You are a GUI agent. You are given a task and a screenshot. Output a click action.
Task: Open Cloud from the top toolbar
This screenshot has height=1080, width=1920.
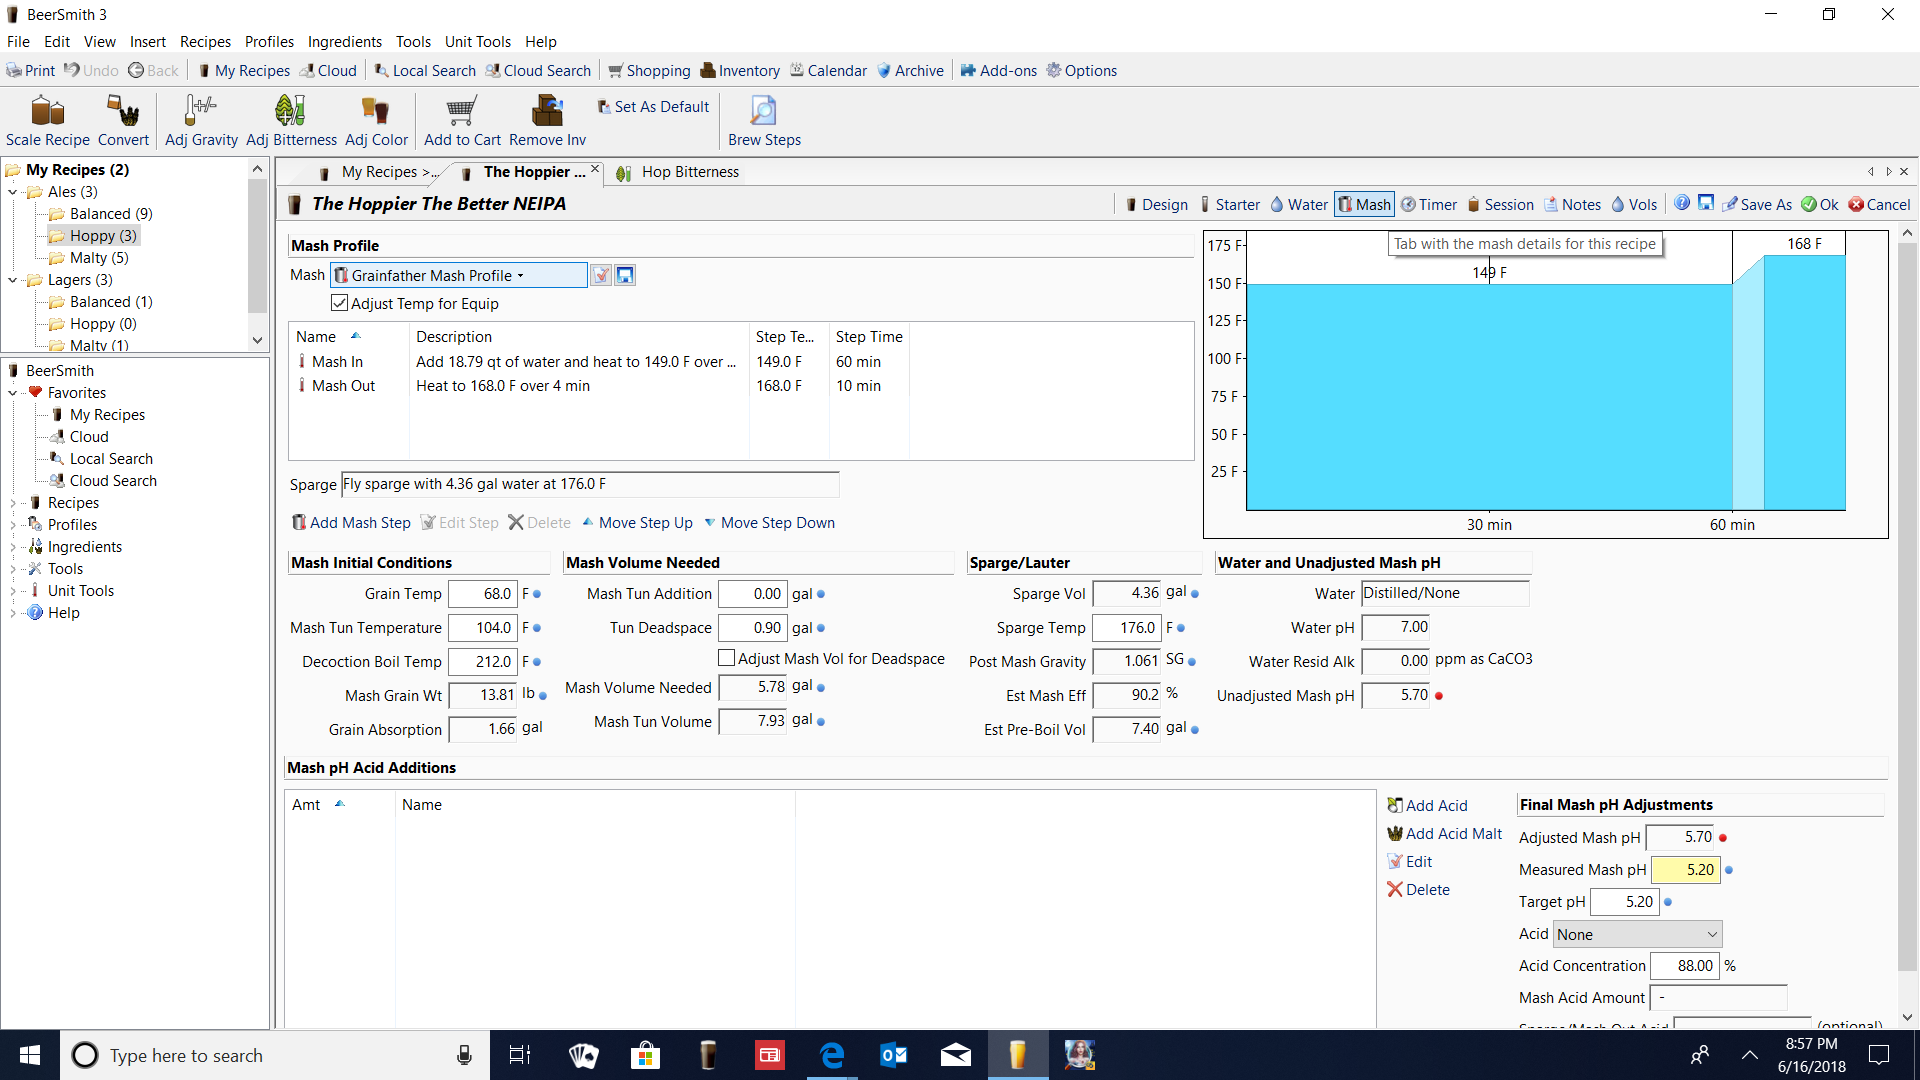[x=328, y=71]
